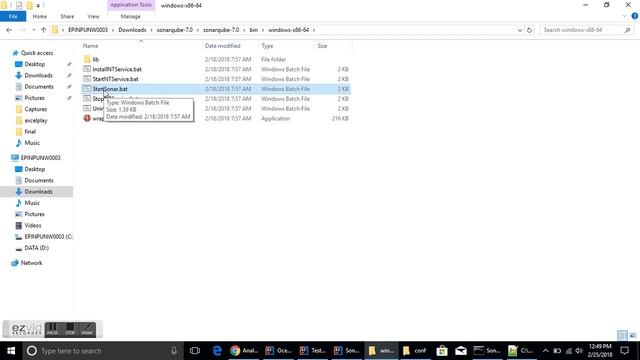Show hidden system tray icons
This screenshot has height=360, width=640.
546,351
